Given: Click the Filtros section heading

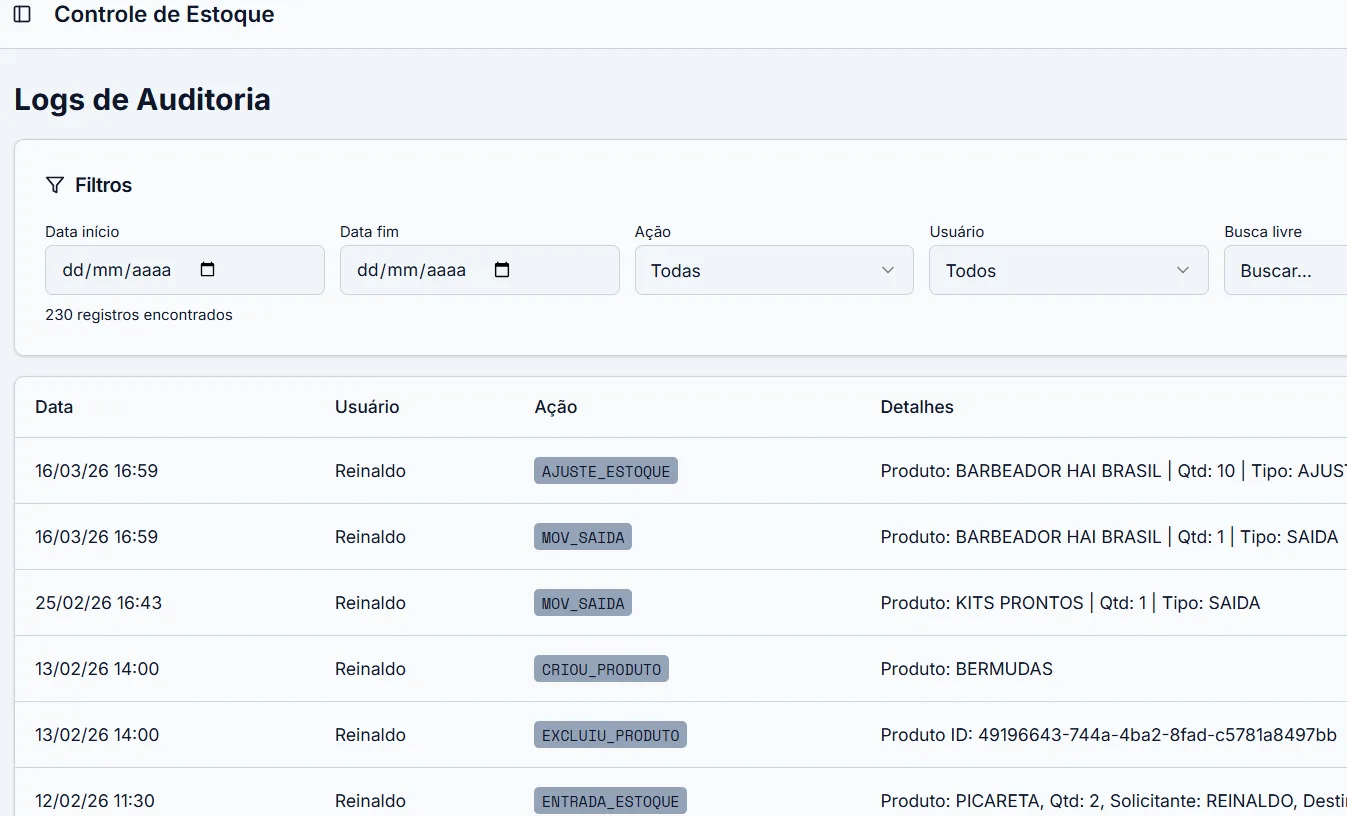Looking at the screenshot, I should (103, 185).
